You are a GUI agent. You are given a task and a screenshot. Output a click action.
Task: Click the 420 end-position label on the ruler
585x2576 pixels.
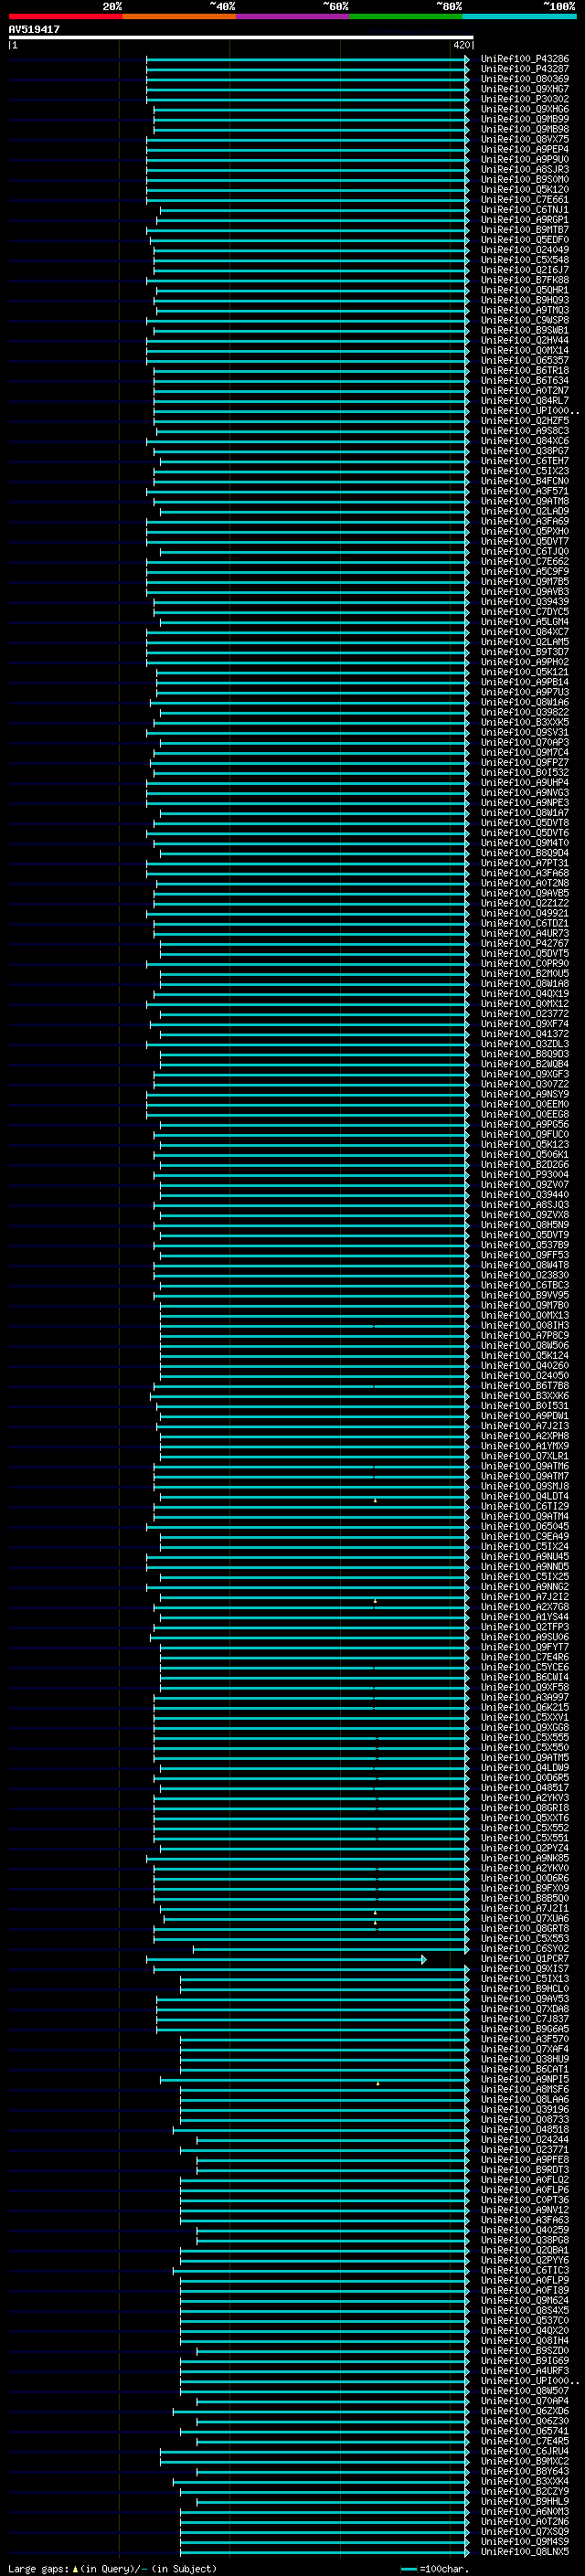pos(461,45)
